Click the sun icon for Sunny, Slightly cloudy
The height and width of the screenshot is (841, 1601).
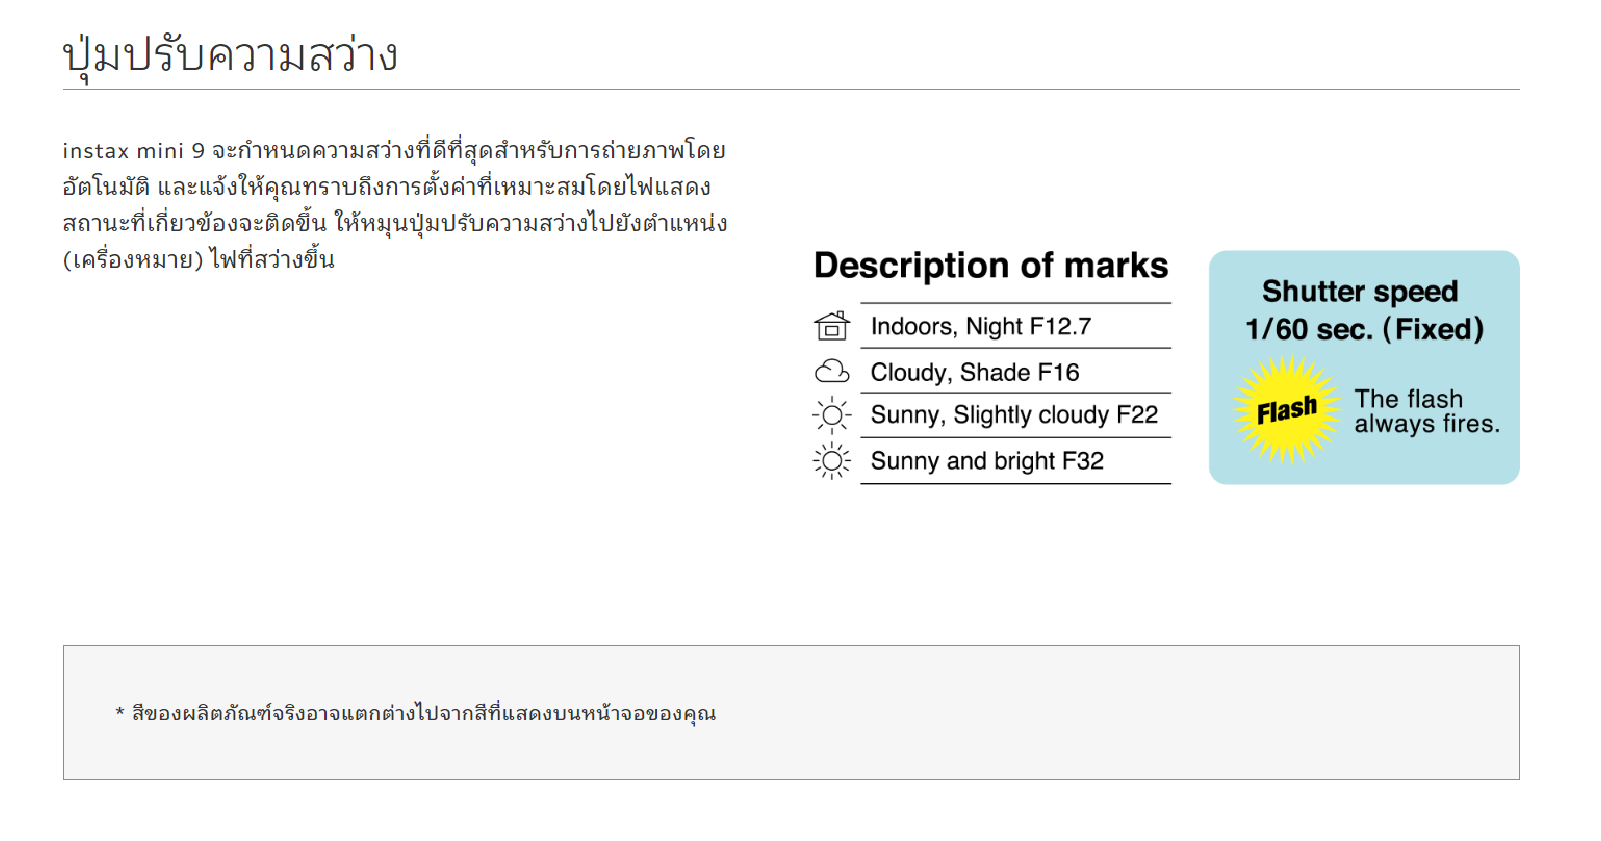832,415
